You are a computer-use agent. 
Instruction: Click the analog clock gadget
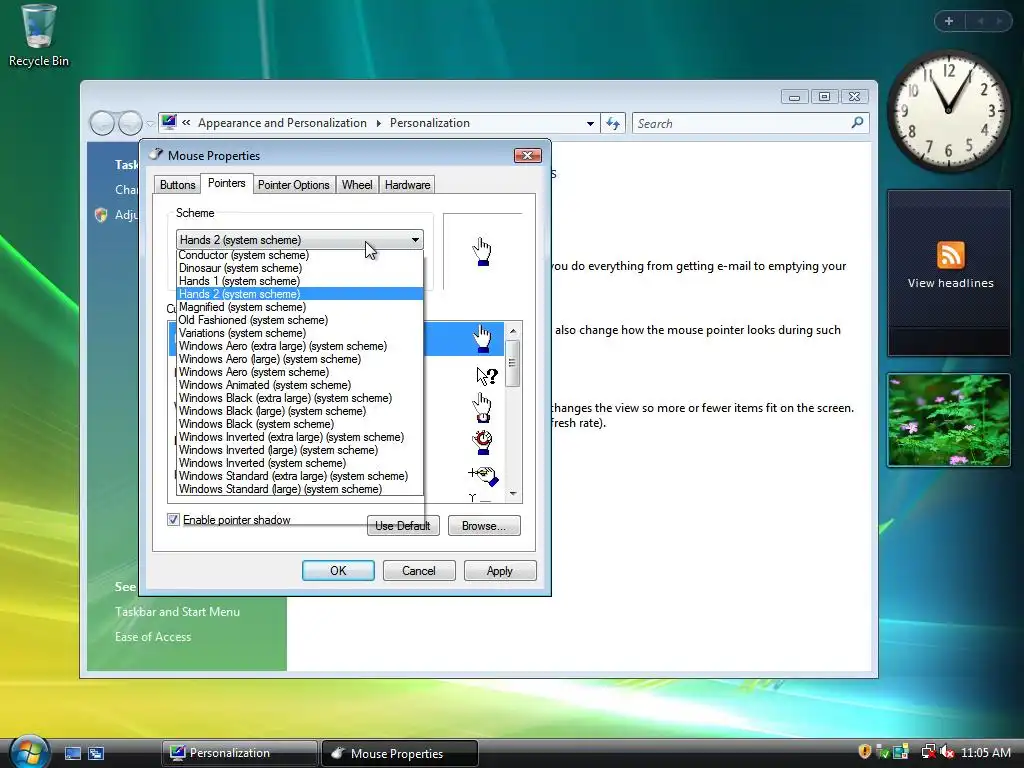point(948,111)
